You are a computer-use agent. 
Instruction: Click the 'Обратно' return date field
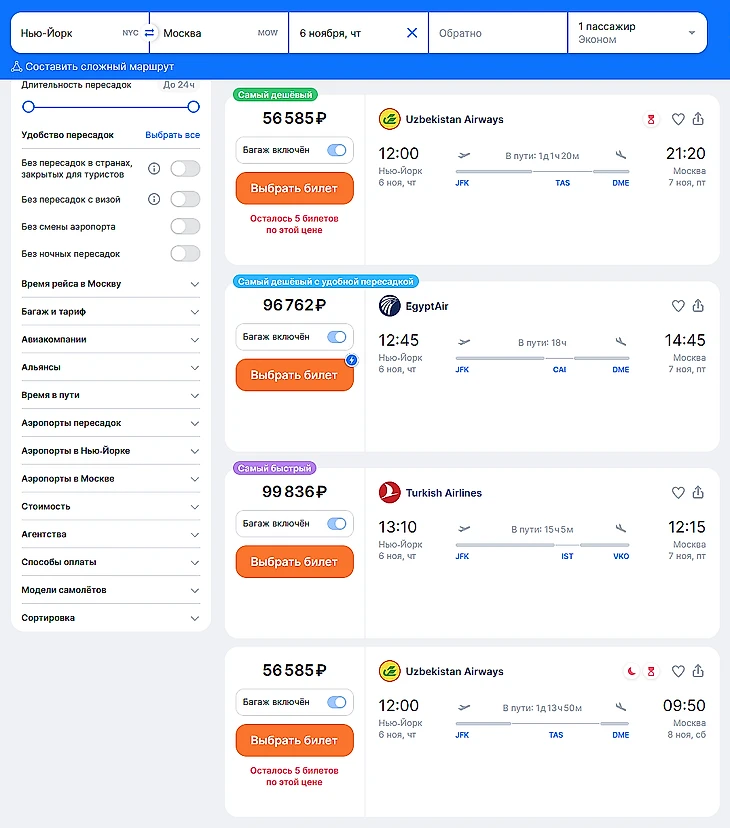[x=498, y=33]
